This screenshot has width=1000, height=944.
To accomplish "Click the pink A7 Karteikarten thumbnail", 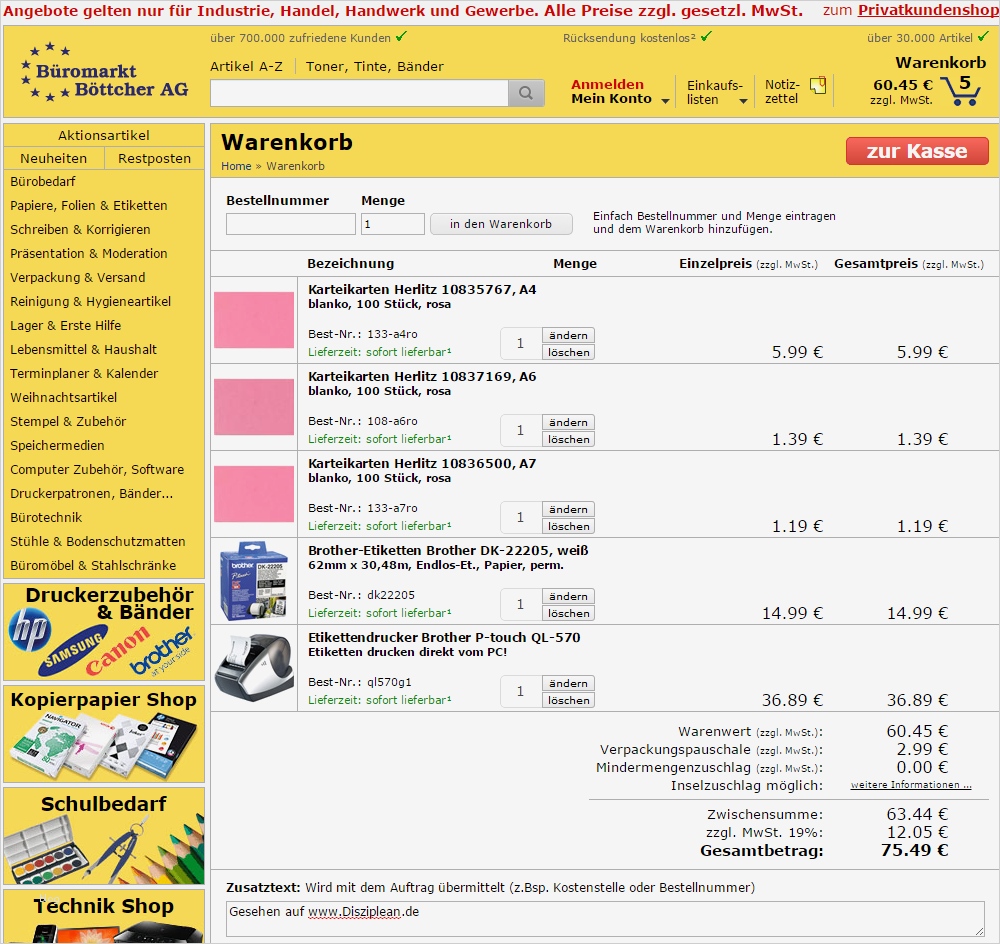I will tap(254, 494).
